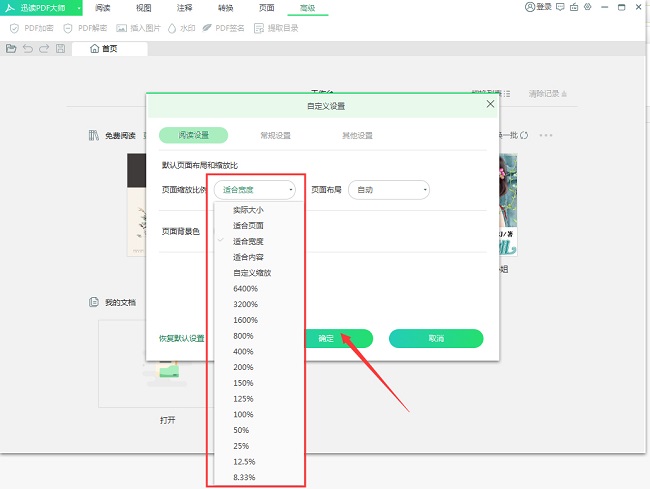Click the 提取目录 extract outline icon
Screen dimensions: 650x489
pos(259,28)
